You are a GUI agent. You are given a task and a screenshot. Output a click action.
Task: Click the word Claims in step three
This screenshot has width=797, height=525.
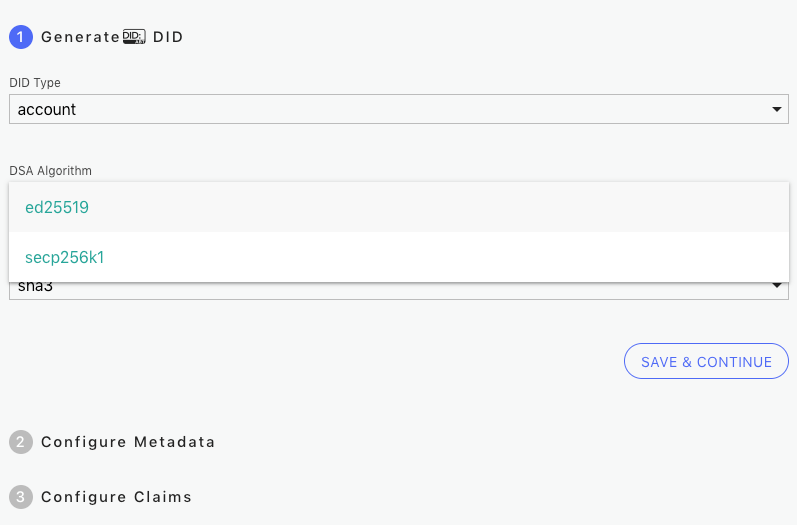163,497
